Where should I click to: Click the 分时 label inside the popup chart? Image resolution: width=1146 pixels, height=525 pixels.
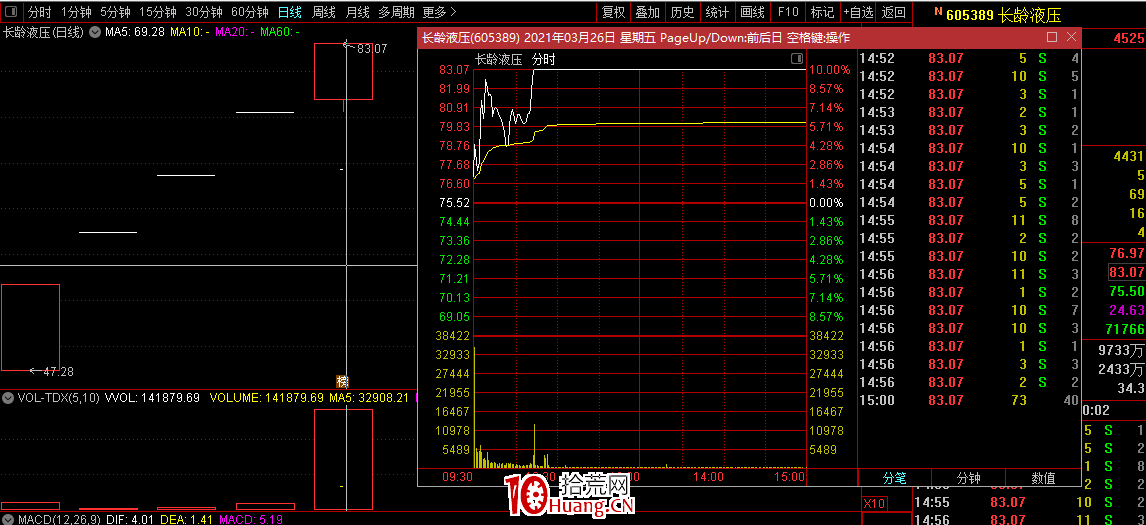pyautogui.click(x=544, y=59)
